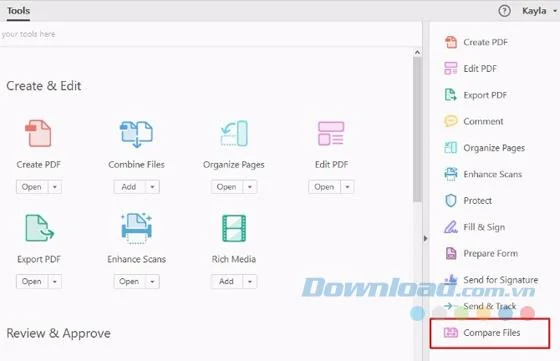The width and height of the screenshot is (560, 361).
Task: Open dropdown arrow next to Combine Files Add
Action: (152, 187)
